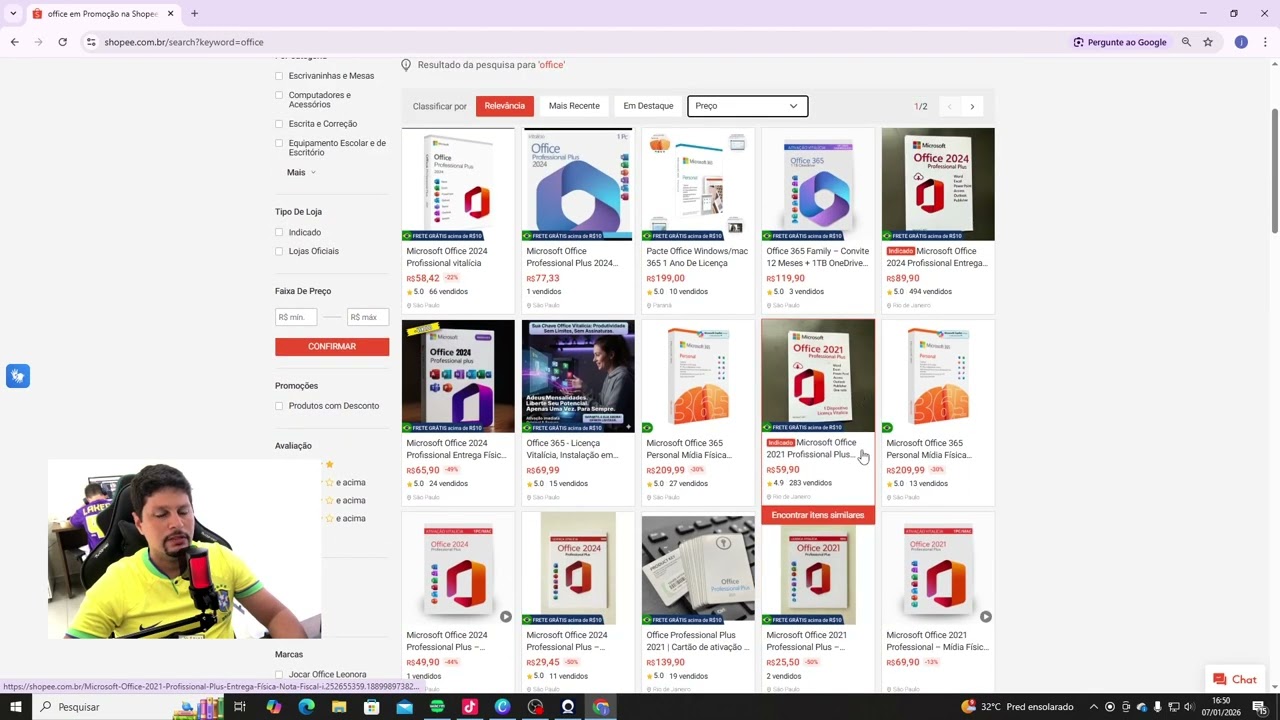Show hidden system tray icons
The width and height of the screenshot is (1280, 720).
(x=1093, y=707)
